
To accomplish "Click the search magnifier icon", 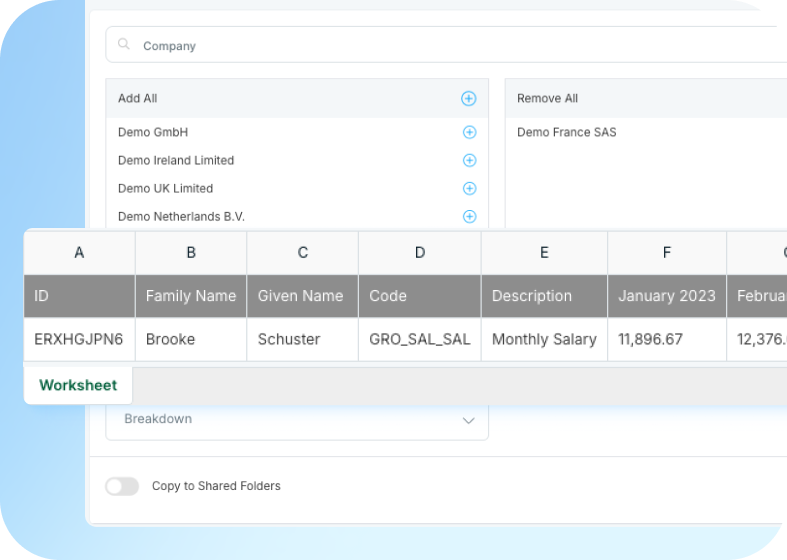I will point(123,44).
